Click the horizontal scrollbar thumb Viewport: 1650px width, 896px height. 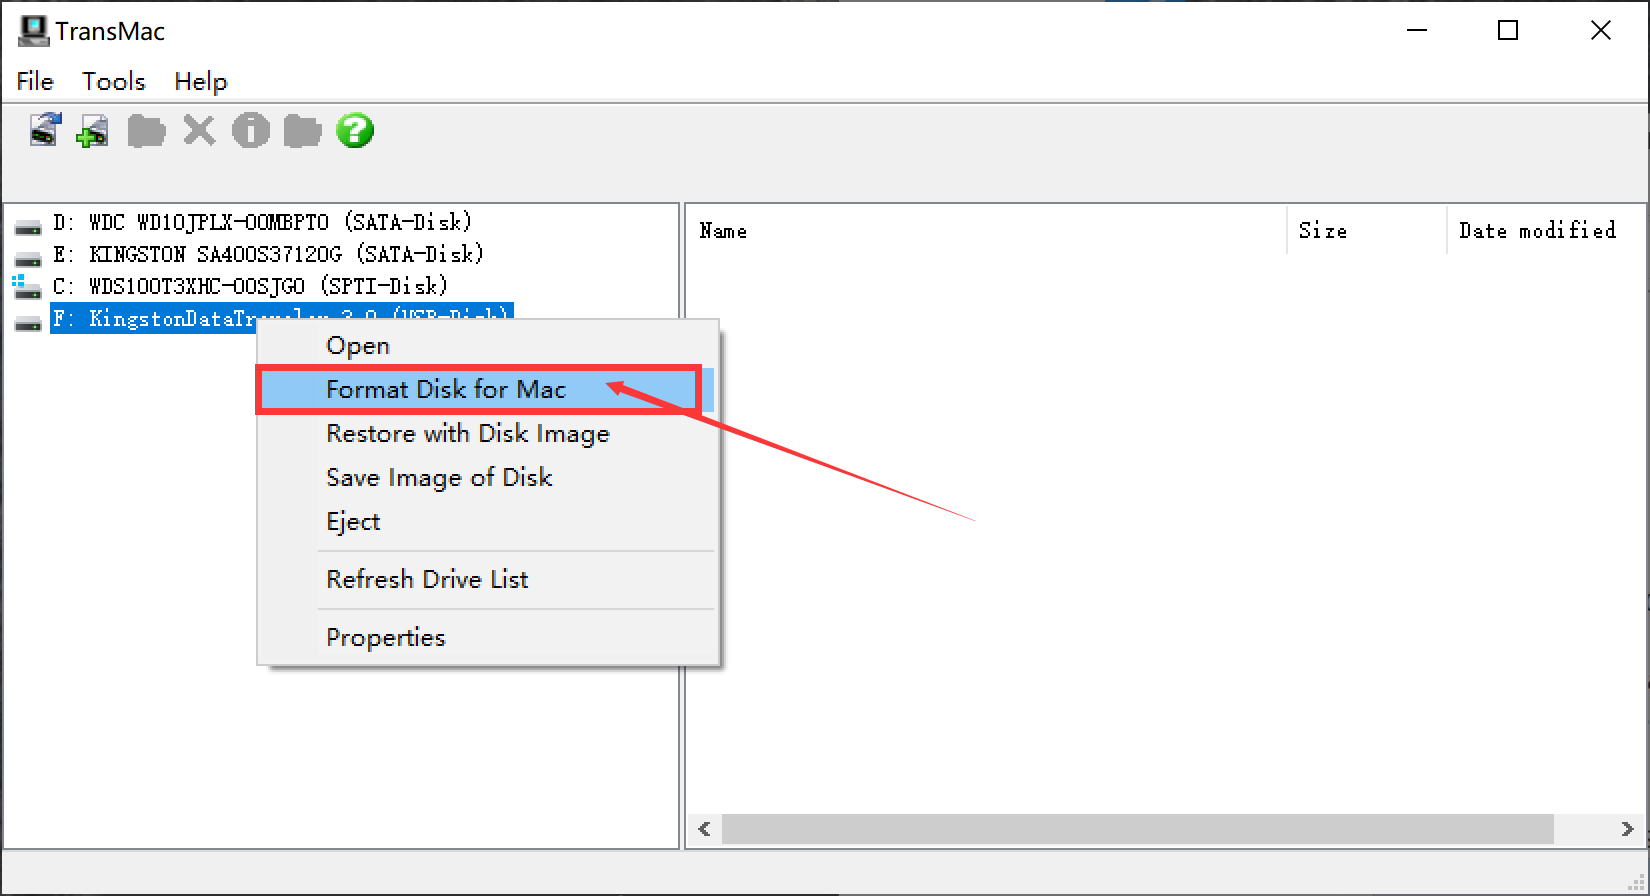click(1138, 829)
